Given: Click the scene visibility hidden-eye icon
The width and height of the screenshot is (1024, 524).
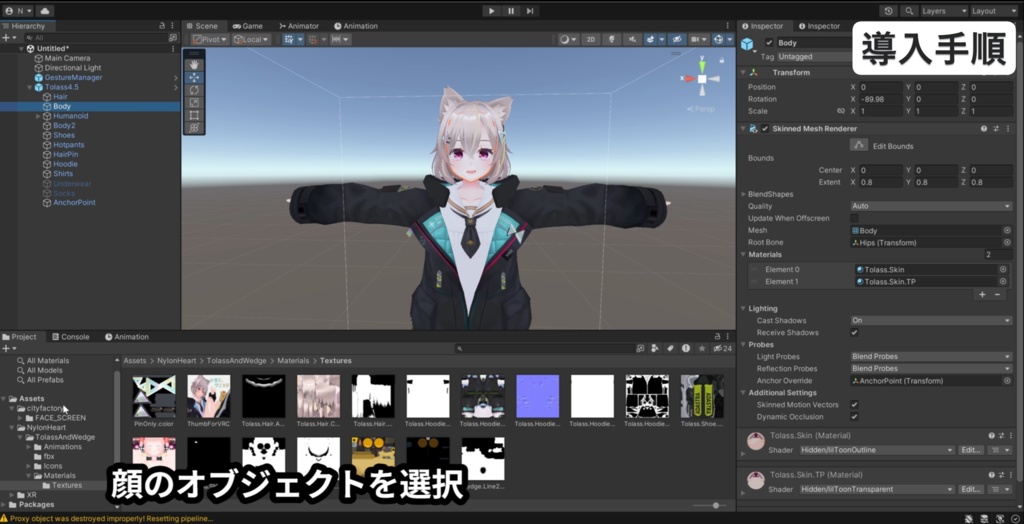Looking at the screenshot, I should point(677,39).
